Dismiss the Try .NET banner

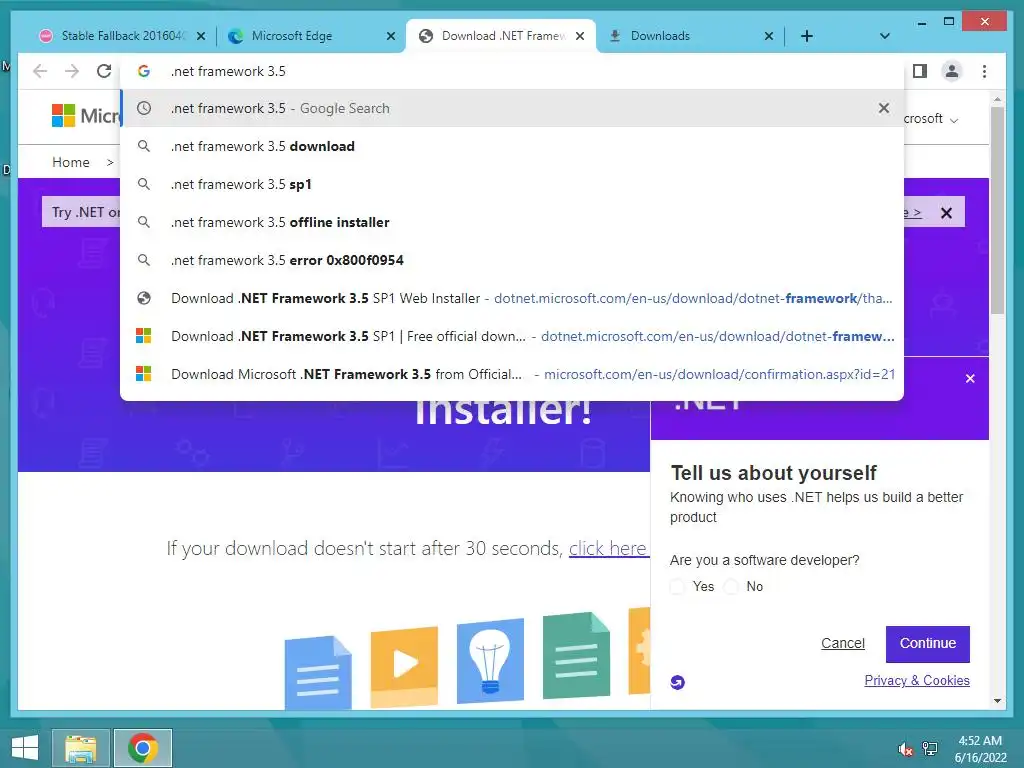coord(946,213)
